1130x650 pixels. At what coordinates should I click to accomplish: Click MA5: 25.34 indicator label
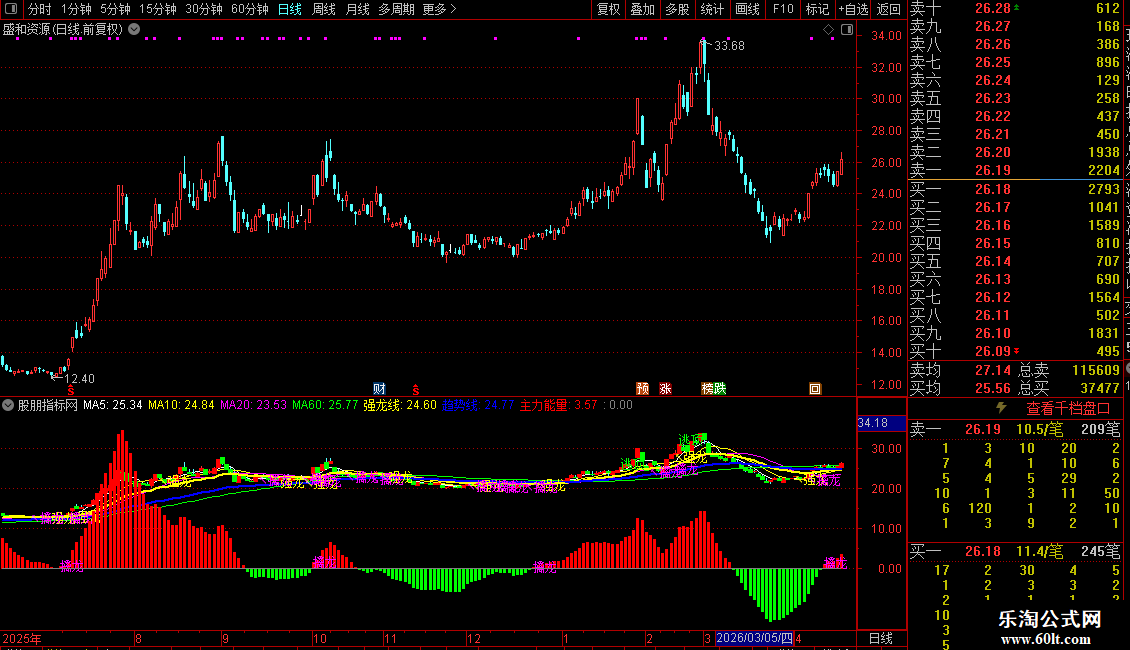[112, 405]
